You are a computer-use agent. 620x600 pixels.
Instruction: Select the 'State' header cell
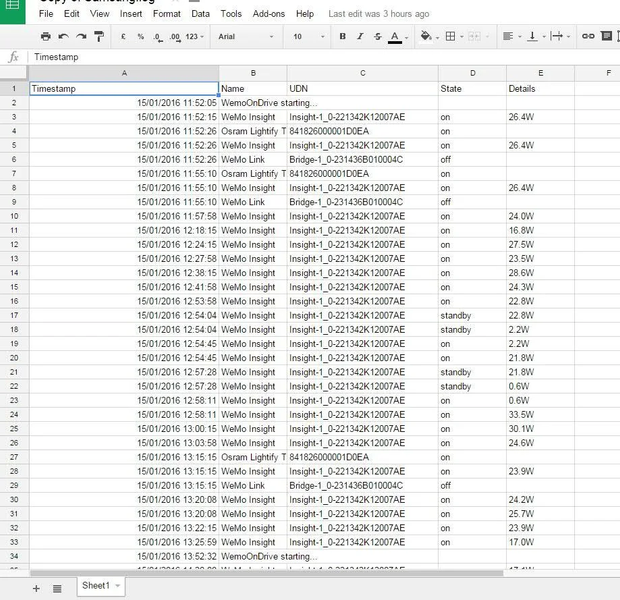[x=473, y=89]
